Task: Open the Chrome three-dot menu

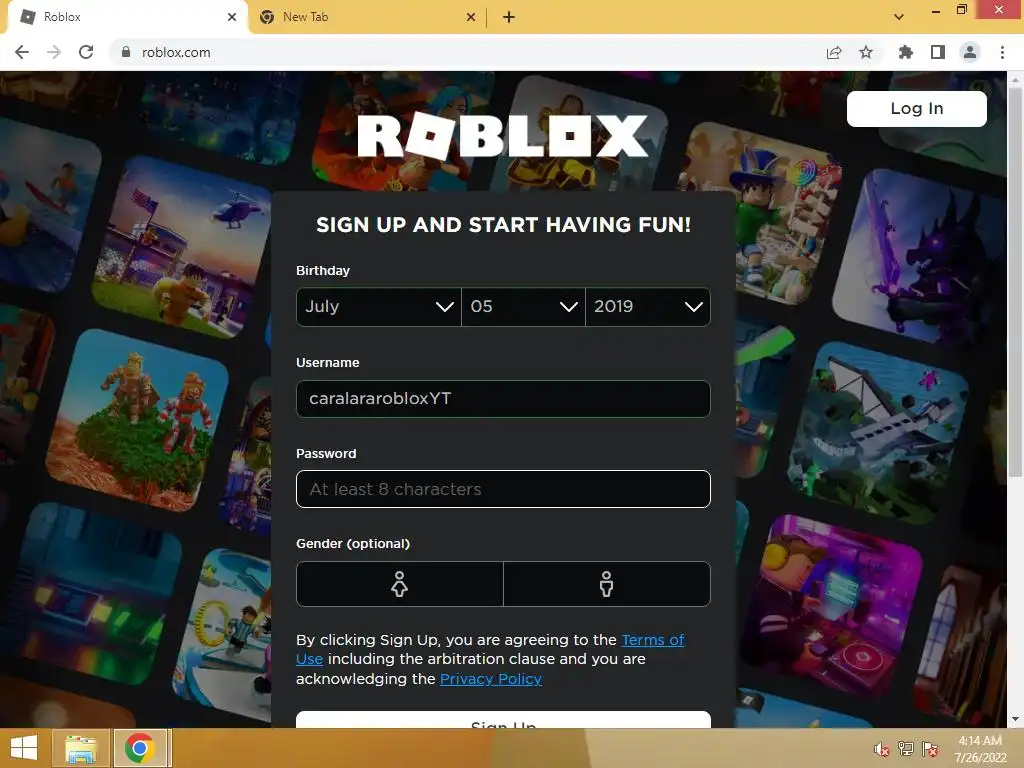Action: click(1002, 52)
